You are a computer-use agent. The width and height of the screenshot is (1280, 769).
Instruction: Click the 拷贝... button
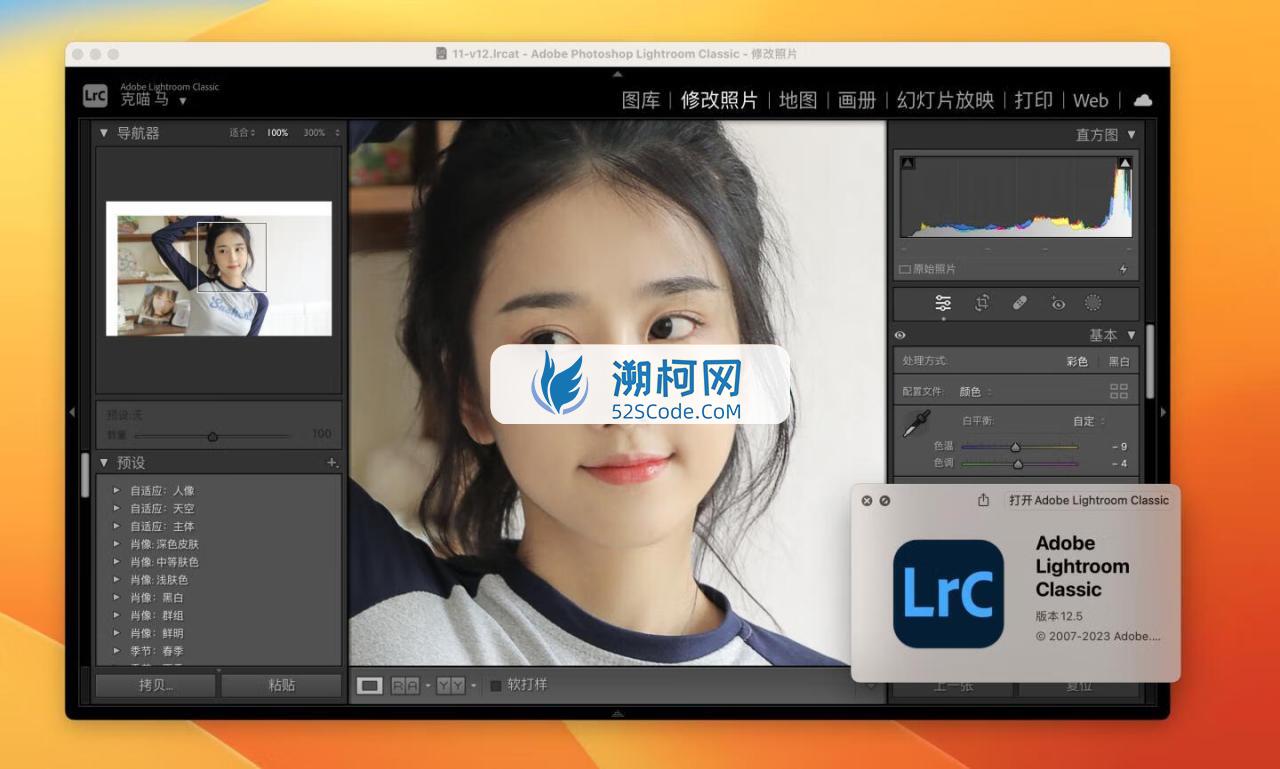click(x=155, y=685)
